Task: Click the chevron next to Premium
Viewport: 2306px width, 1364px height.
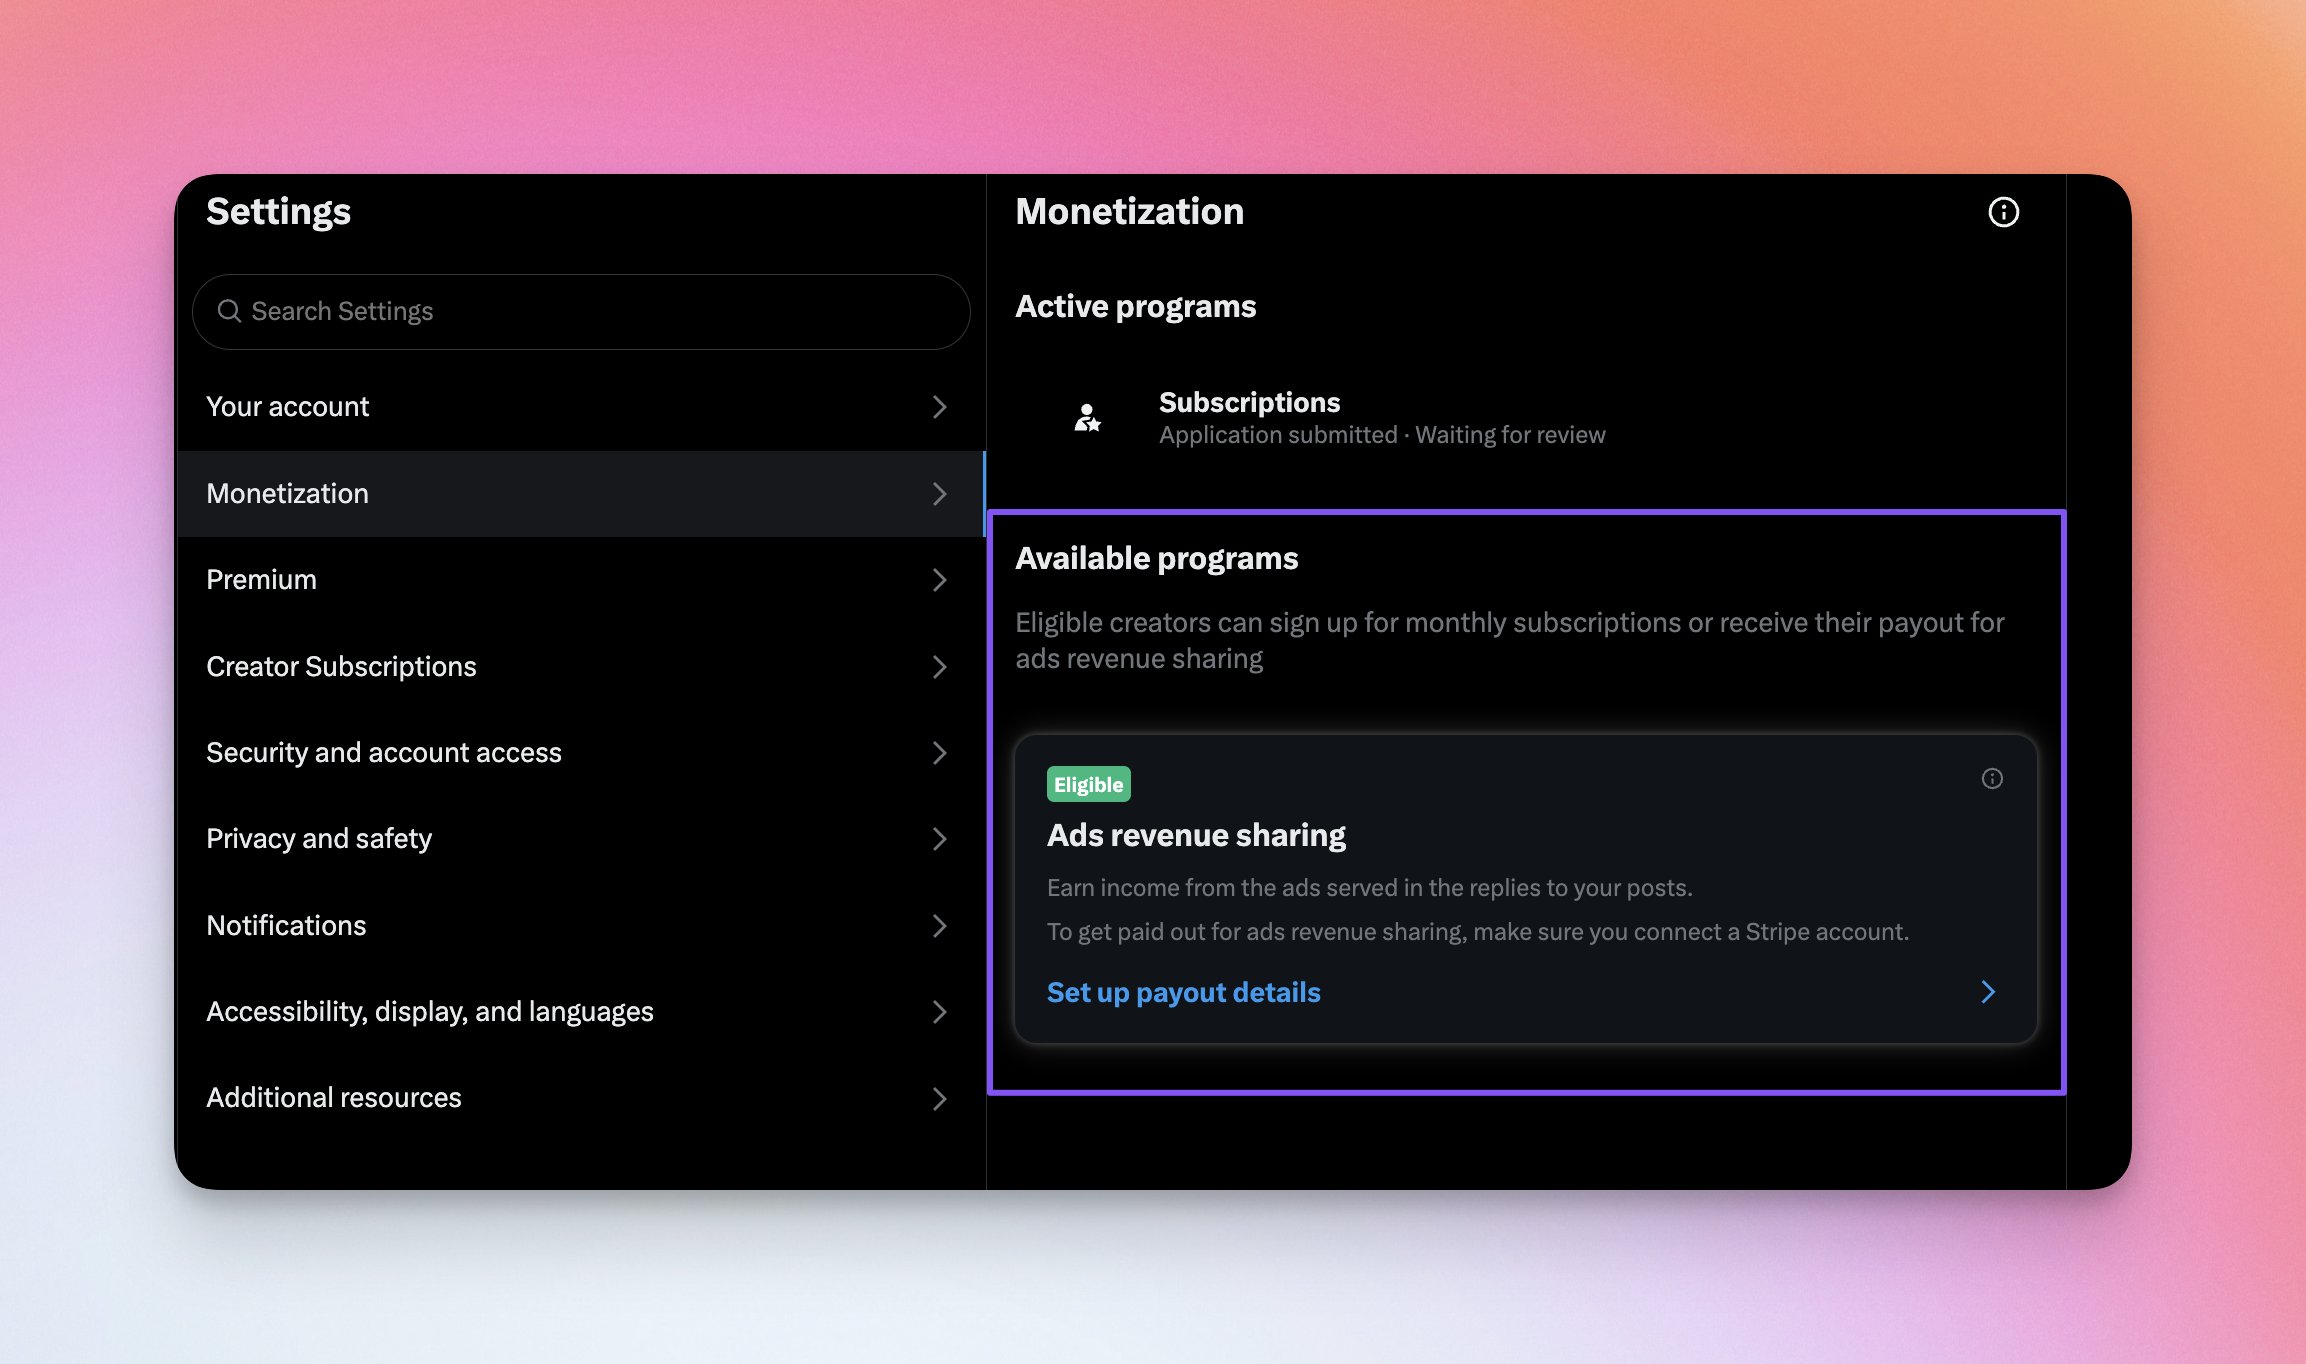Action: coord(939,580)
